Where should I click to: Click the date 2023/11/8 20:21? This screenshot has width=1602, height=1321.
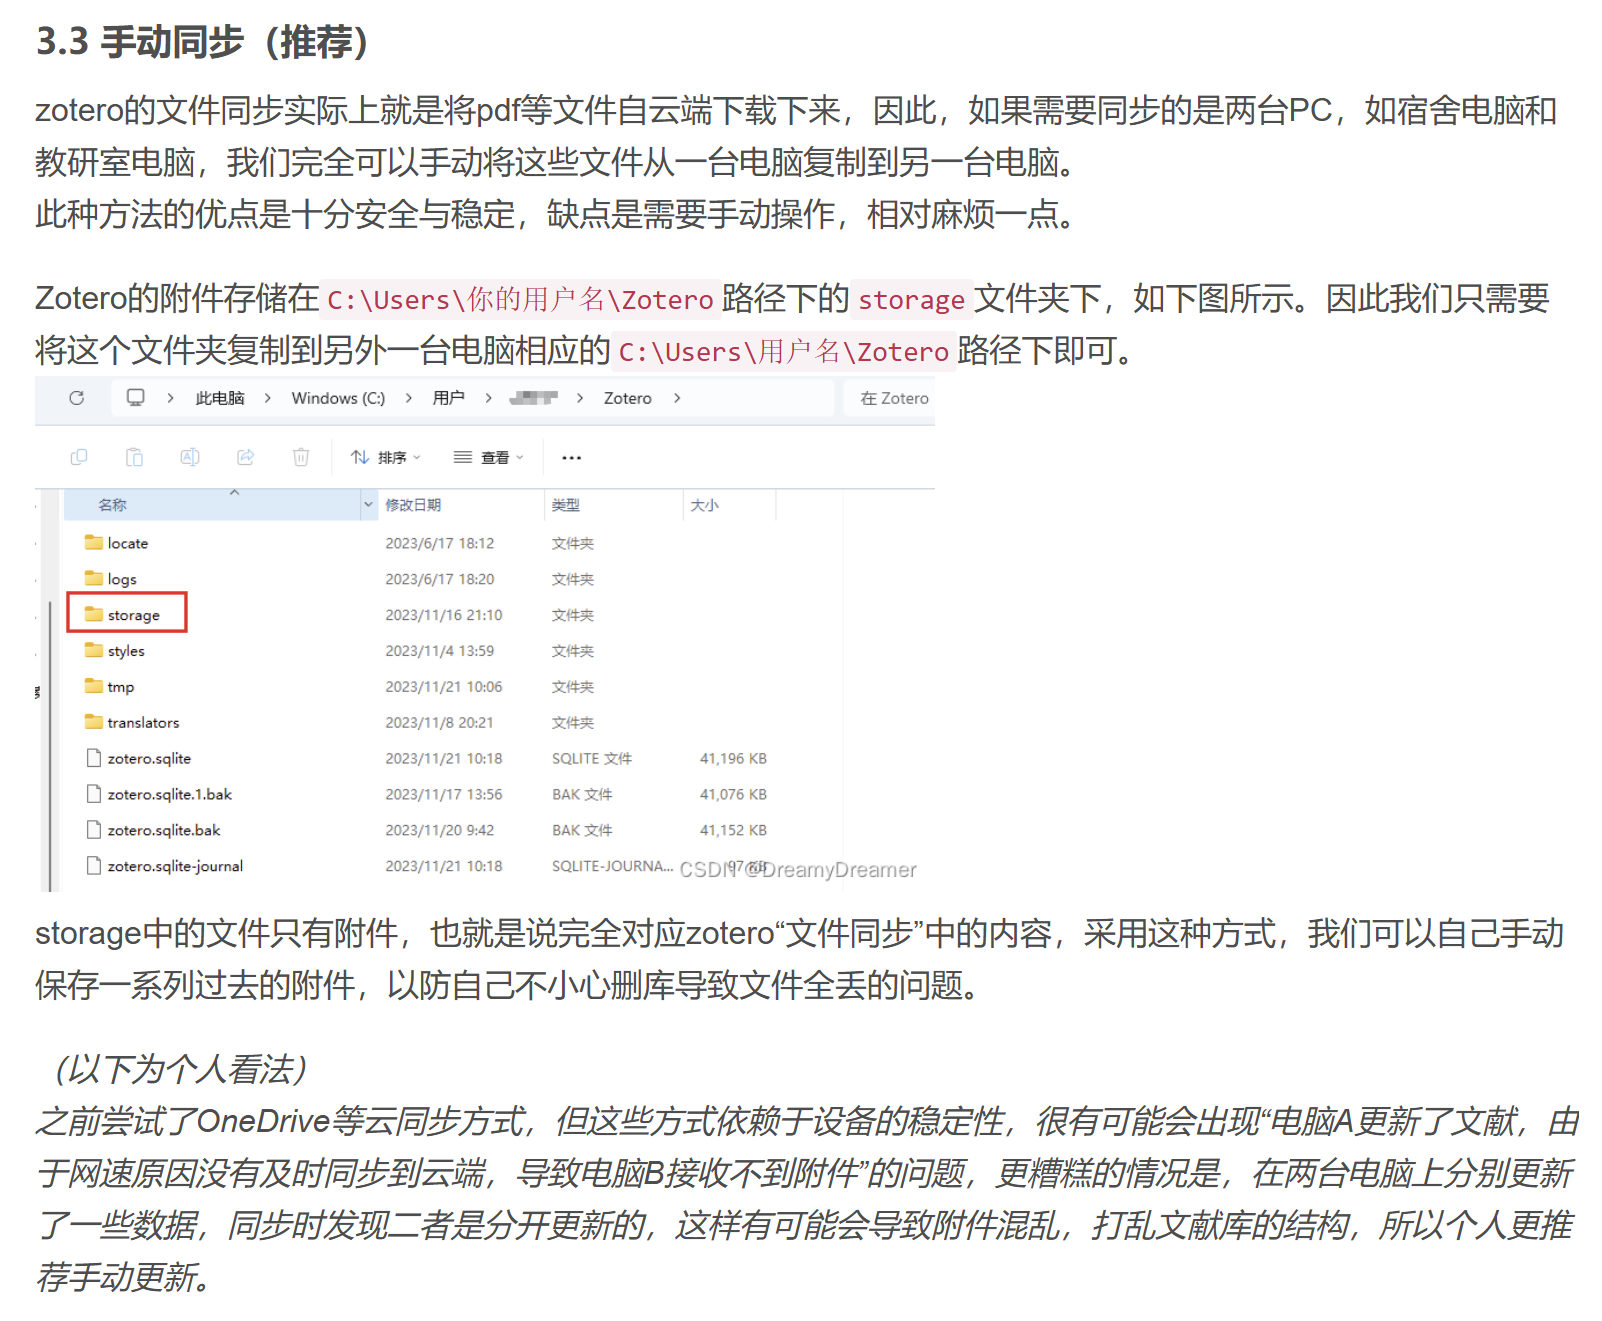pyautogui.click(x=439, y=722)
